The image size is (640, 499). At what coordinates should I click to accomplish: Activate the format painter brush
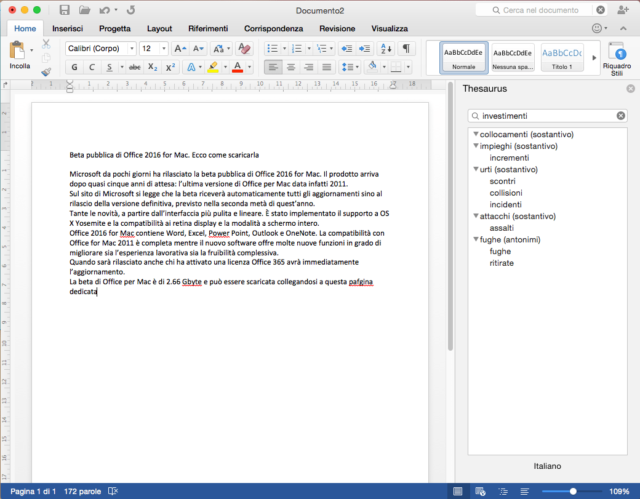pyautogui.click(x=46, y=72)
